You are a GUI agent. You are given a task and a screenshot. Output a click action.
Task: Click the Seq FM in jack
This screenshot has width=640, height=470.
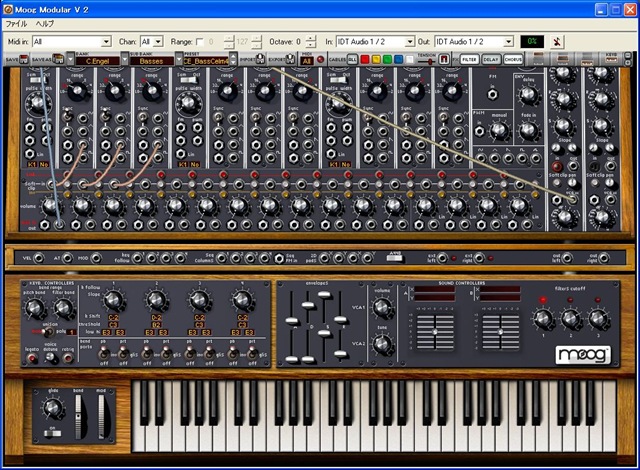tap(279, 258)
